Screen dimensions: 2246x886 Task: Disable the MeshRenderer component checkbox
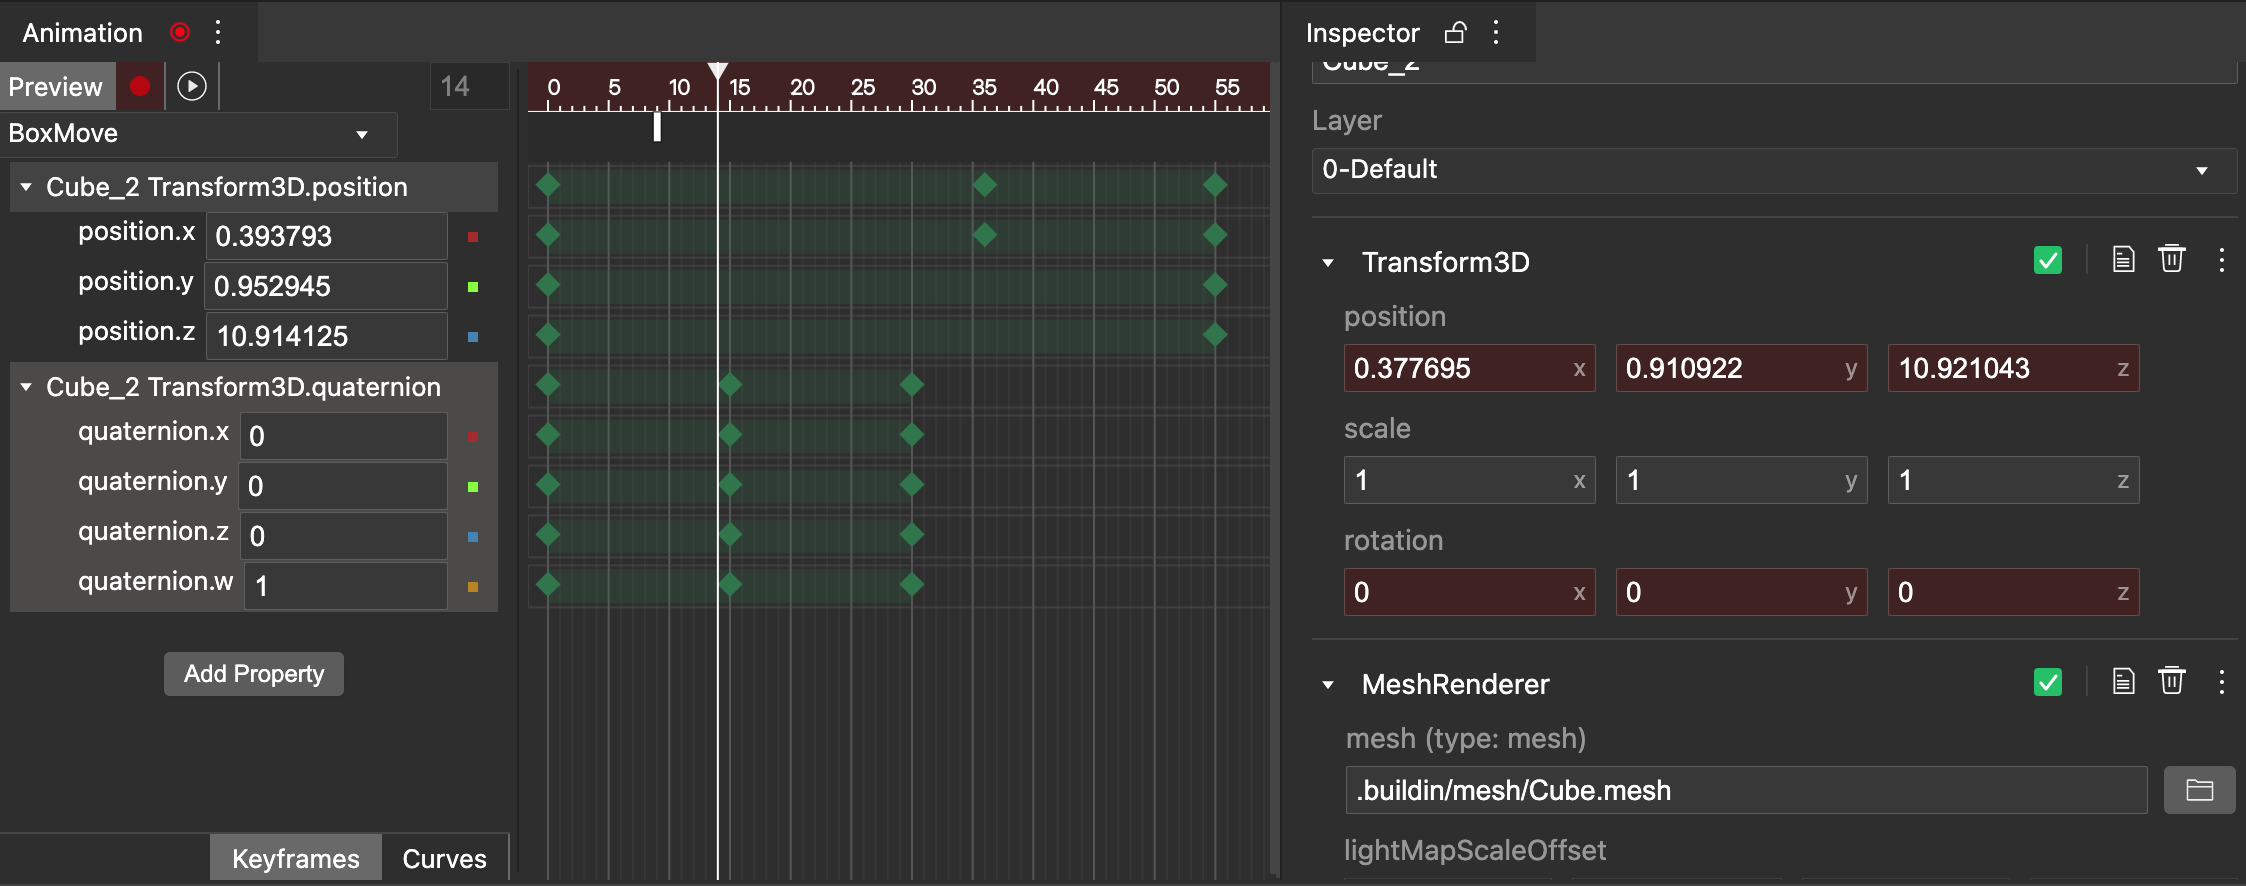[2048, 683]
